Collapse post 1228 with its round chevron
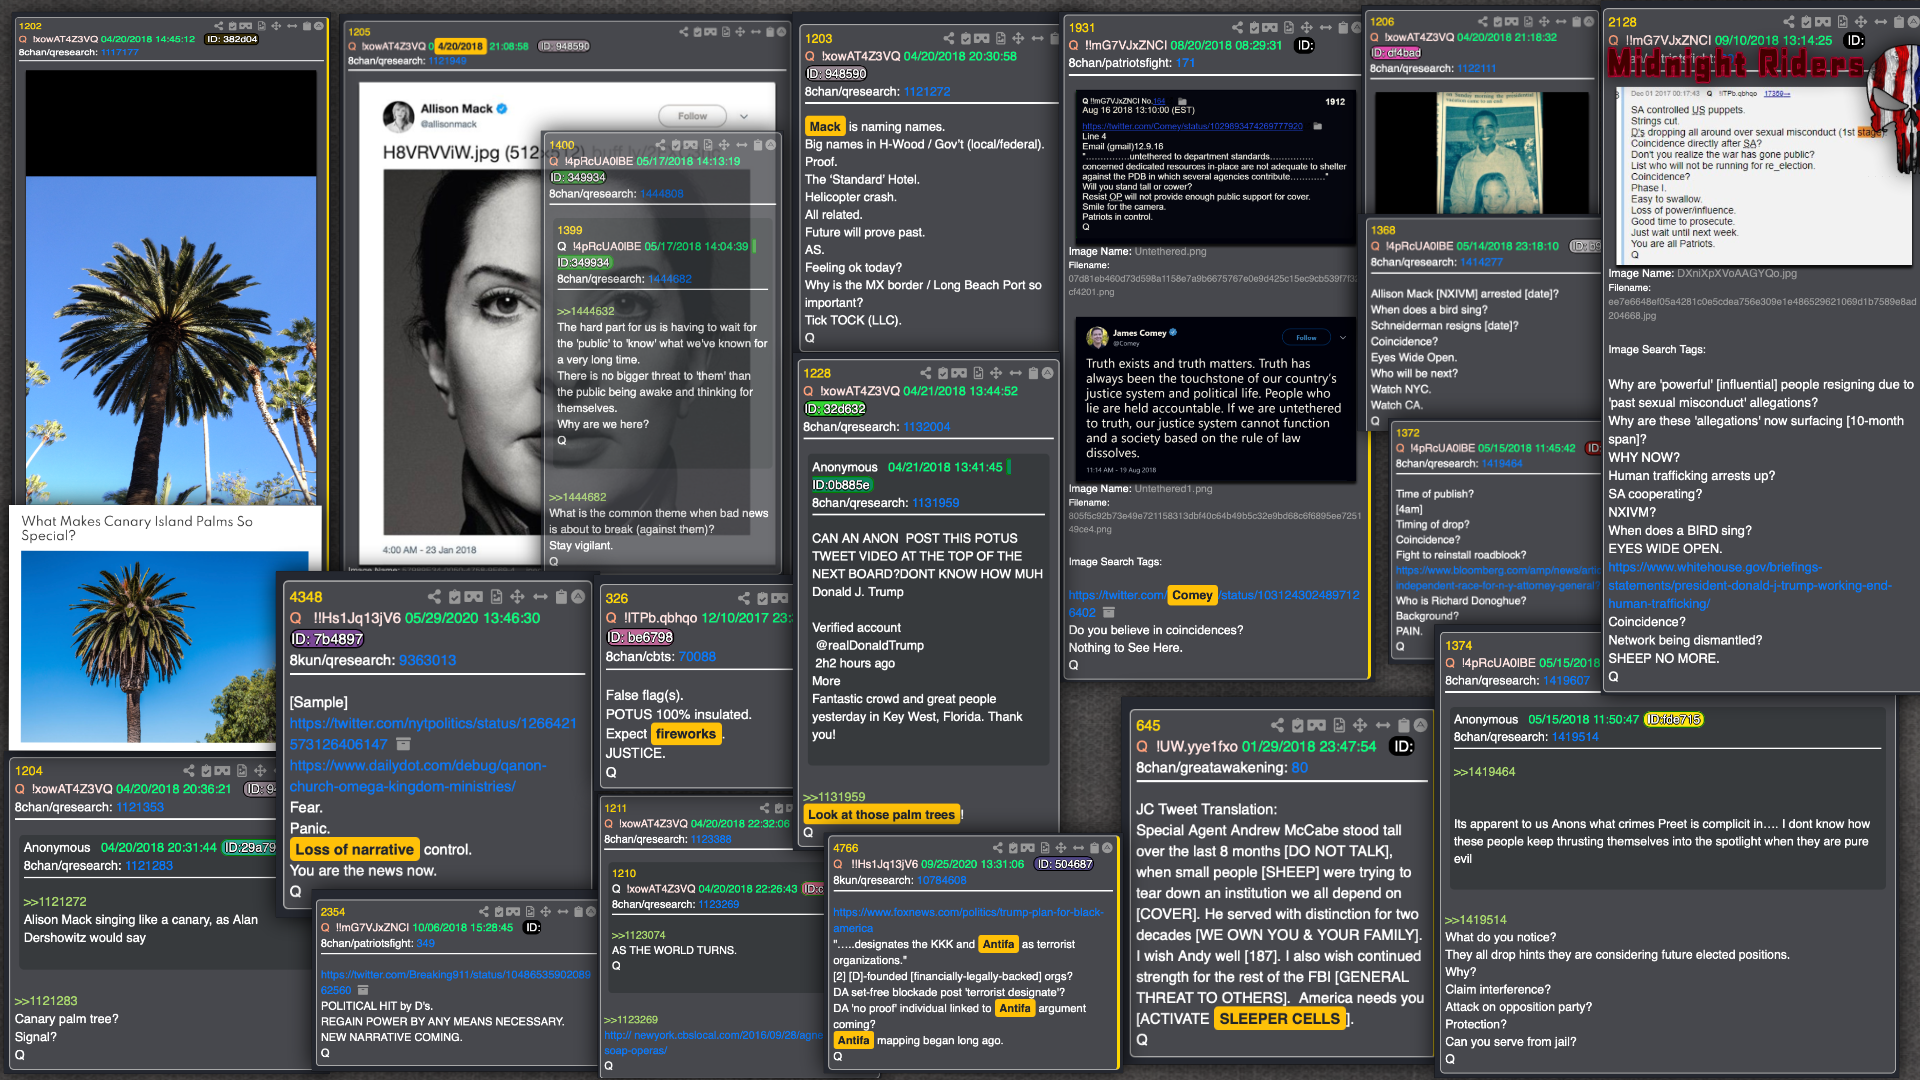The image size is (1920, 1080). click(1047, 373)
